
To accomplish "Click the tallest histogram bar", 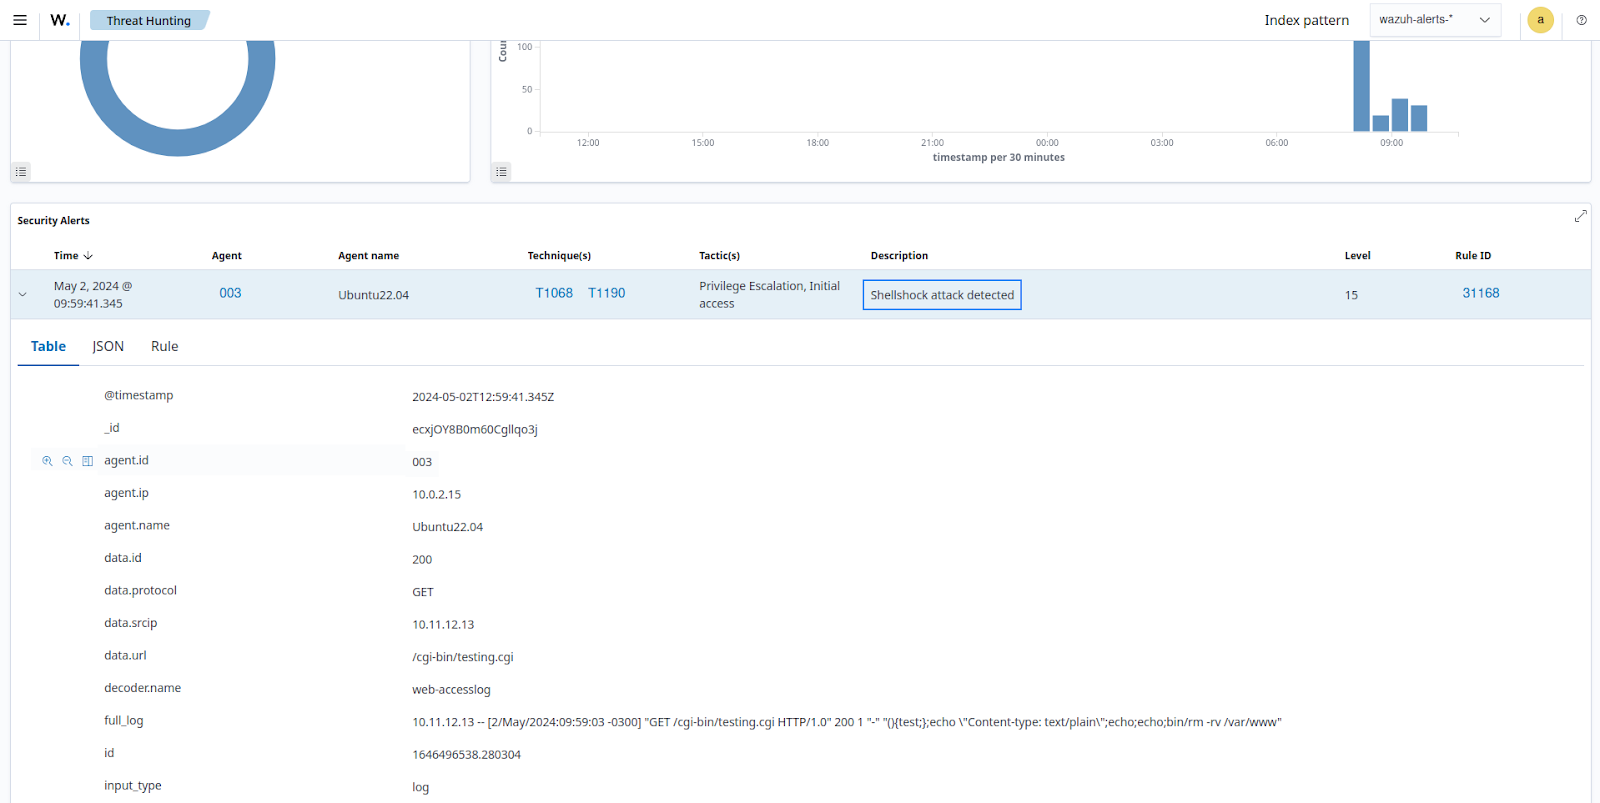I will coord(1361,86).
